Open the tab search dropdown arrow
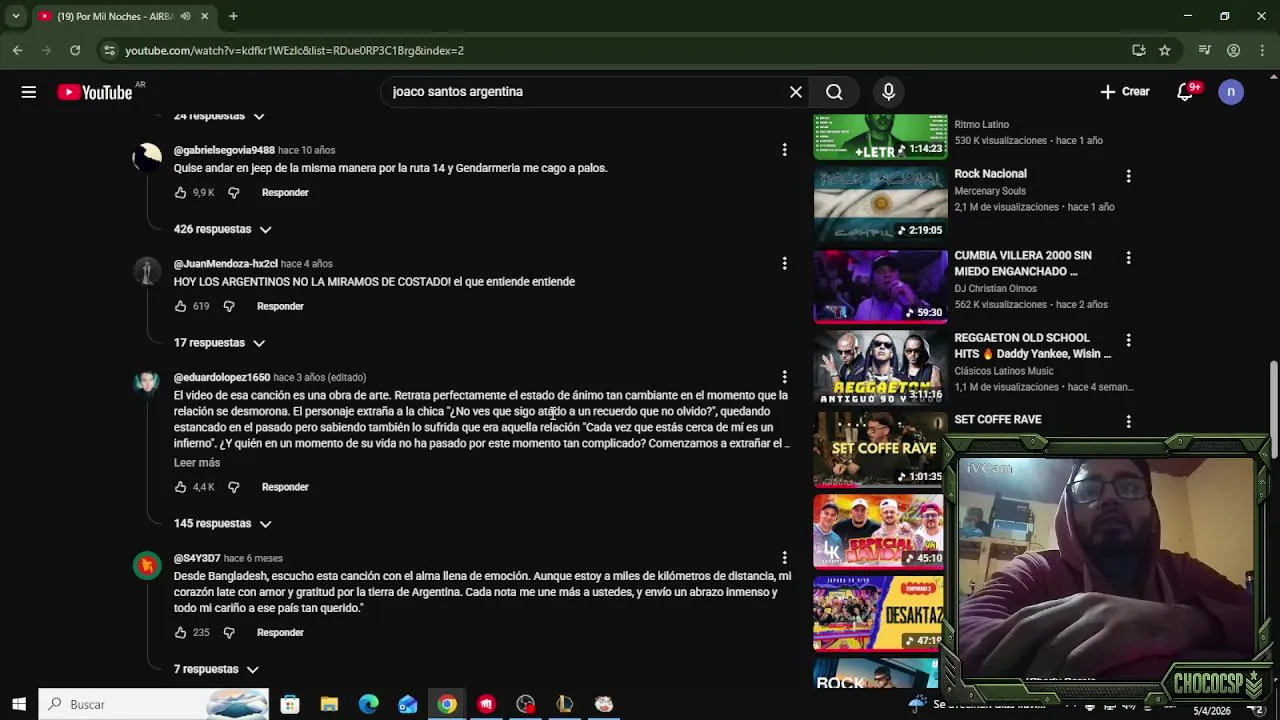The height and width of the screenshot is (720, 1280). (x=13, y=16)
